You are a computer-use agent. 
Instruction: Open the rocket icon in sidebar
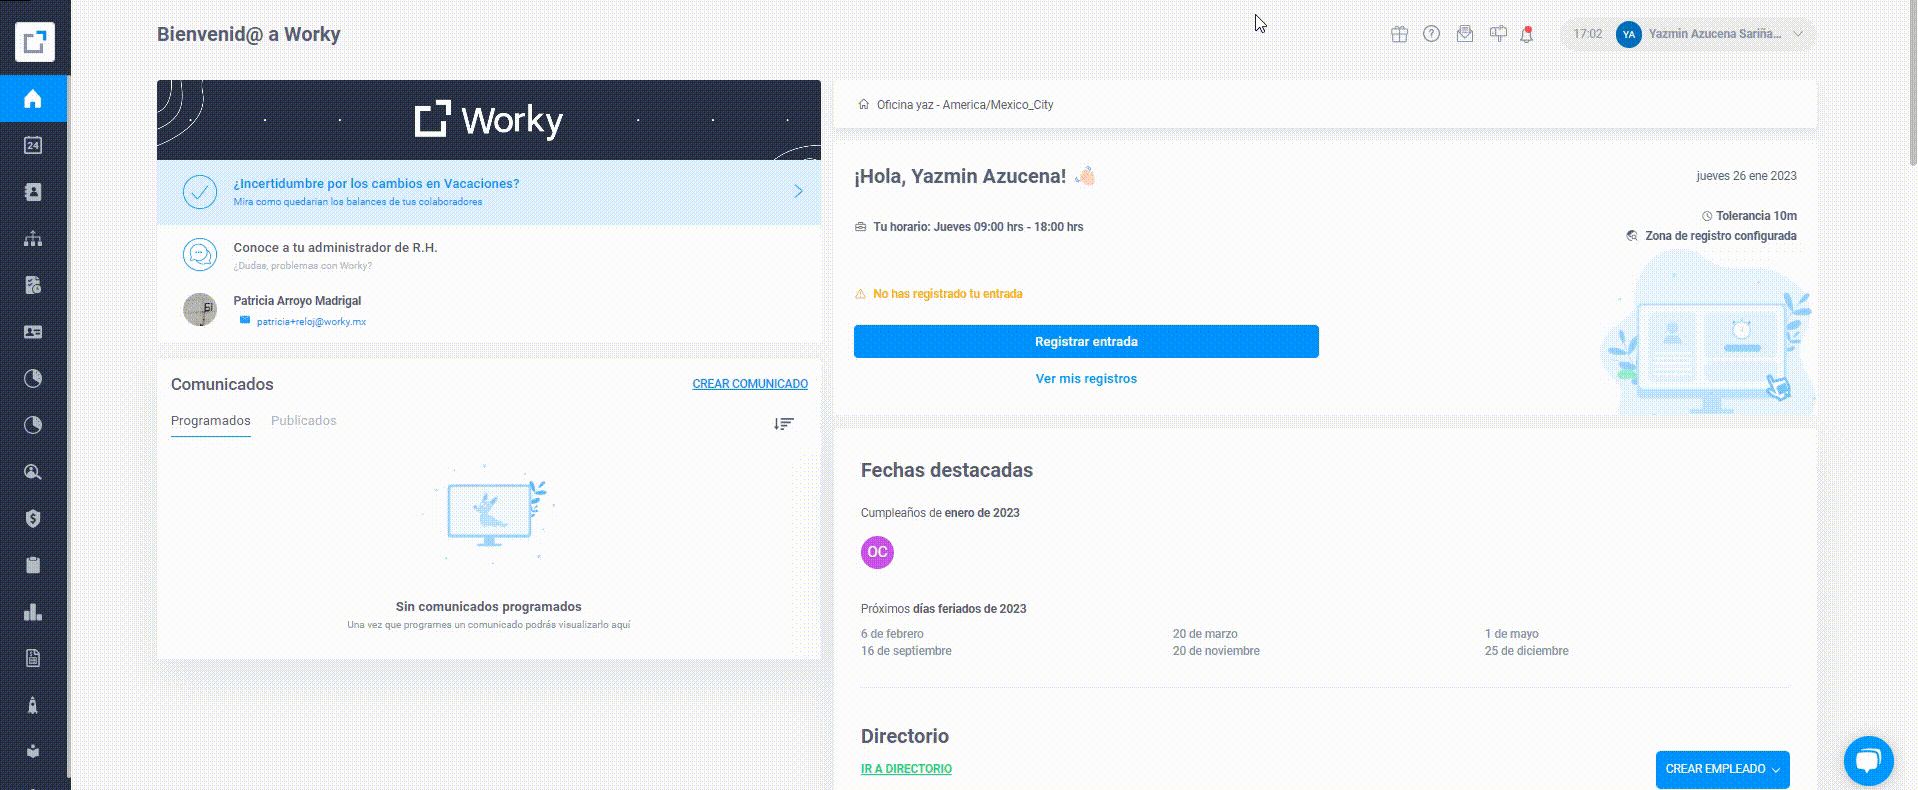click(33, 705)
